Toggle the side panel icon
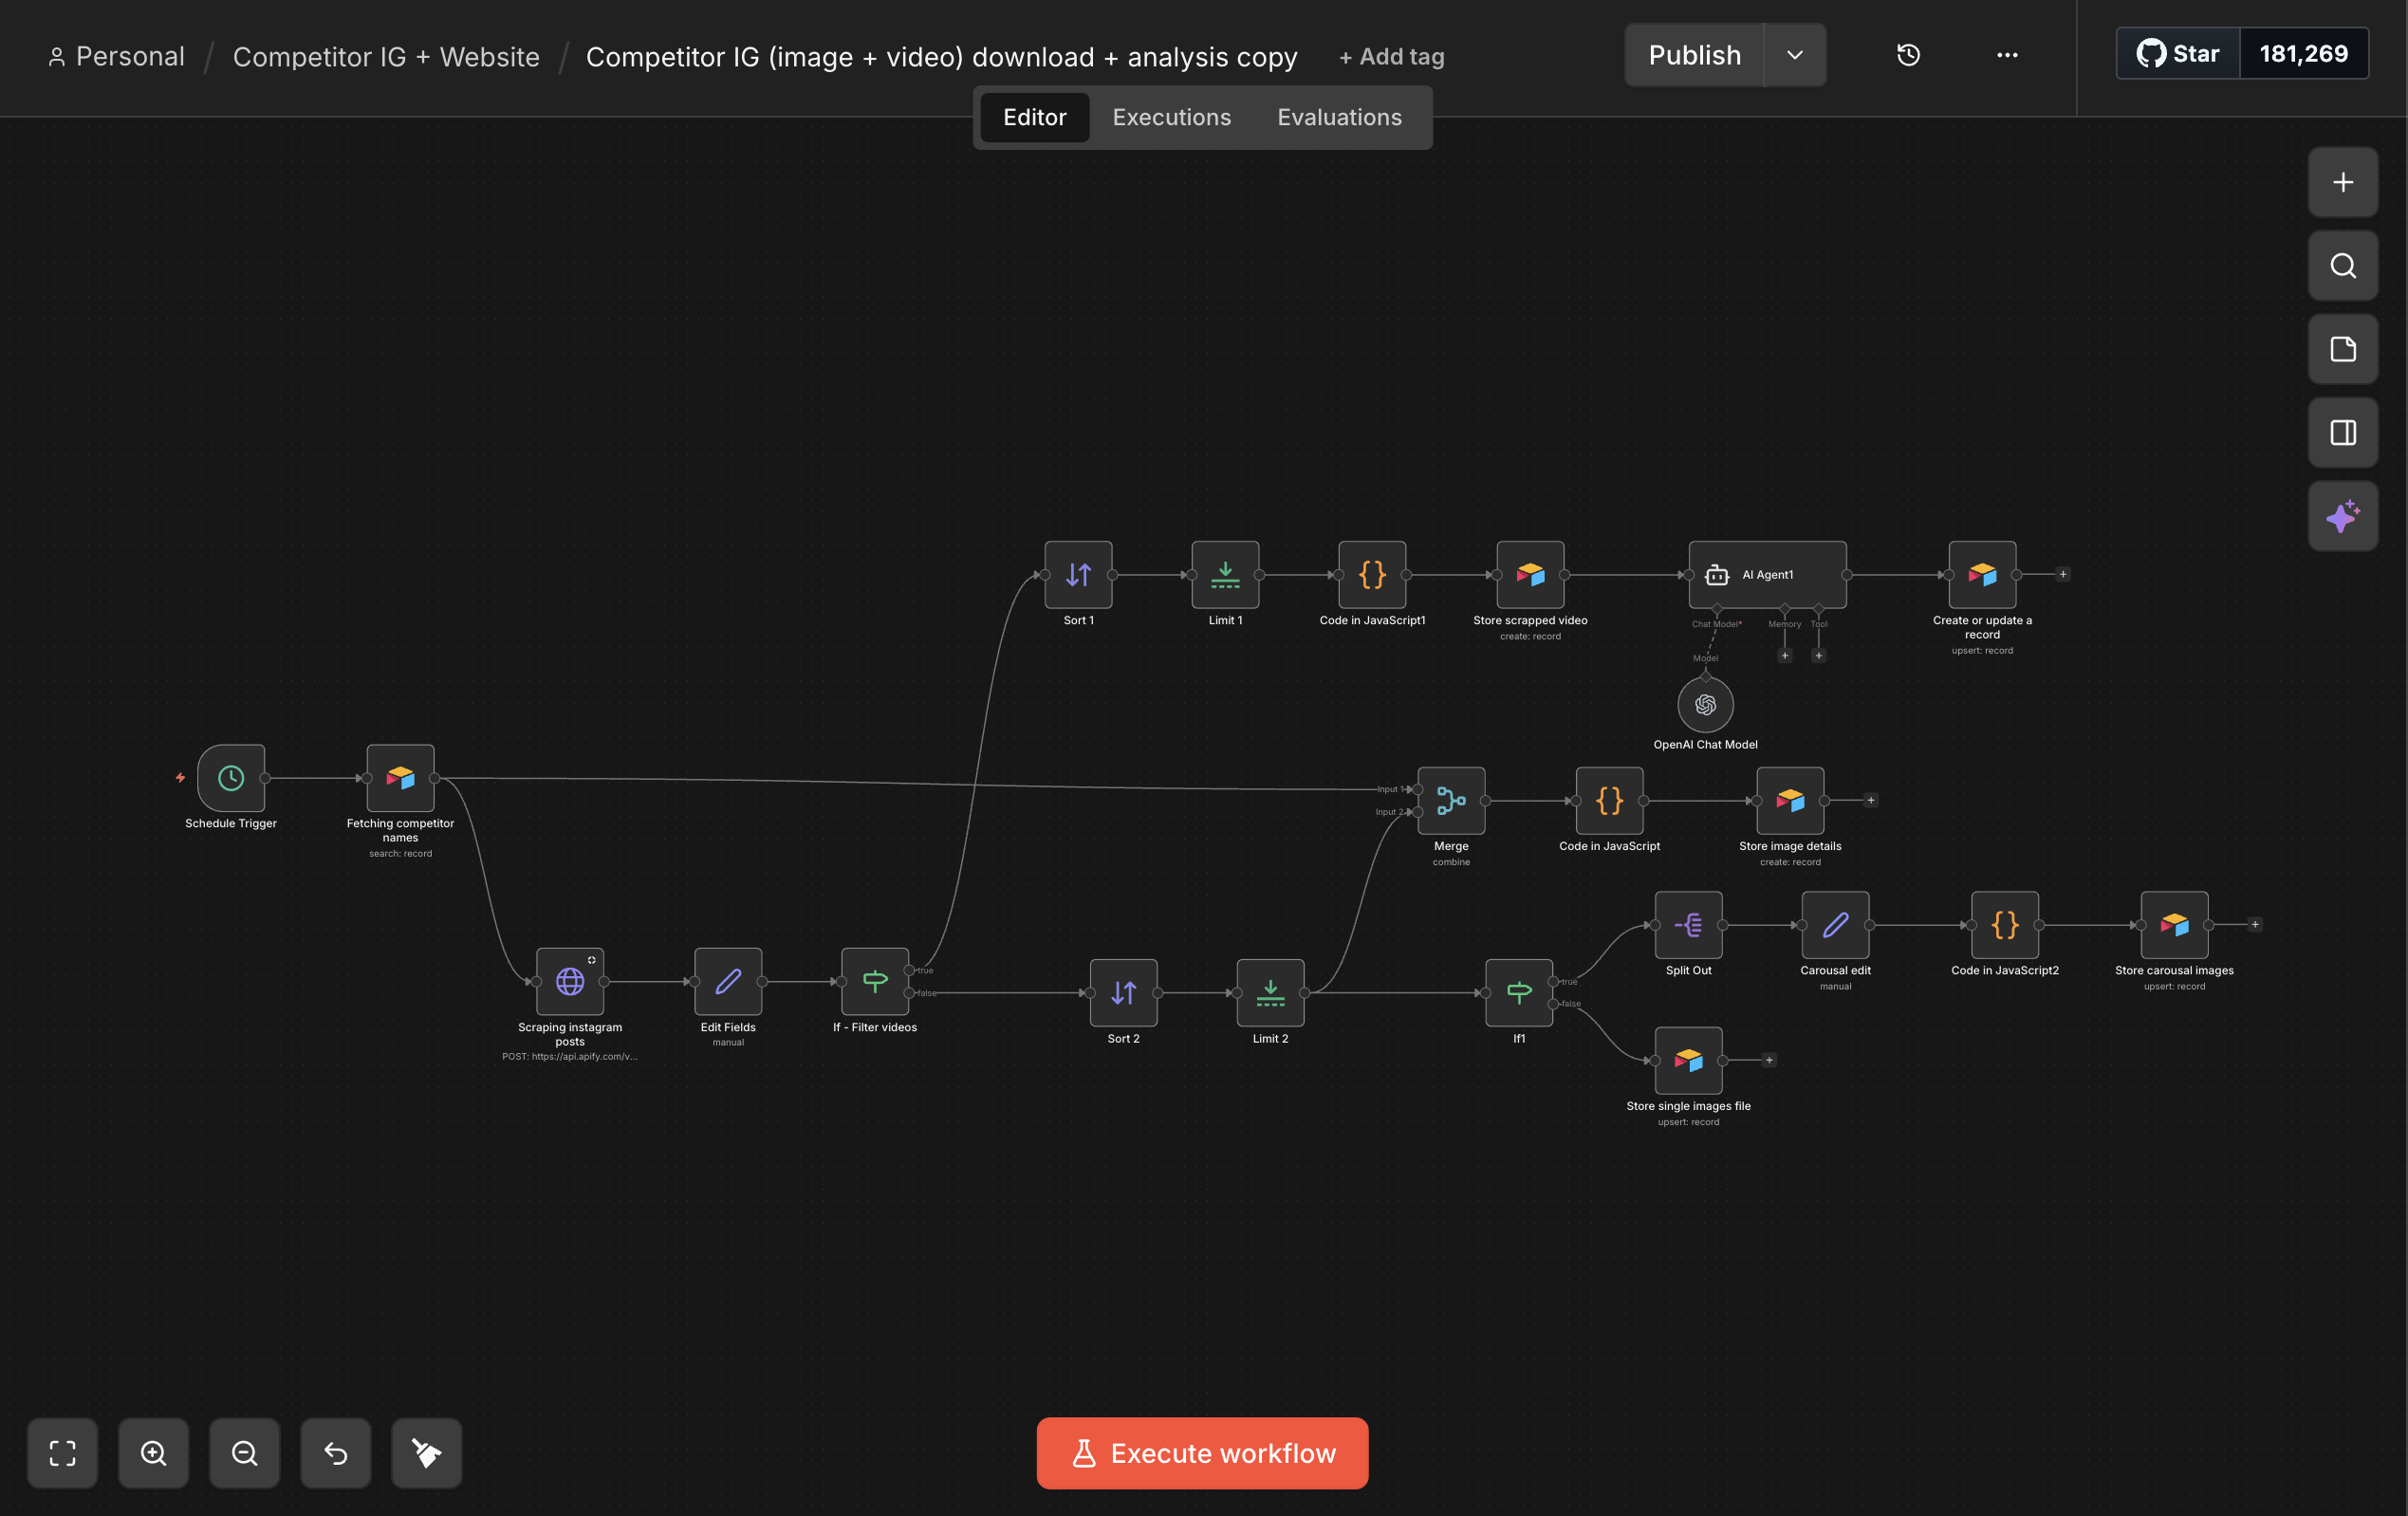 click(2342, 433)
